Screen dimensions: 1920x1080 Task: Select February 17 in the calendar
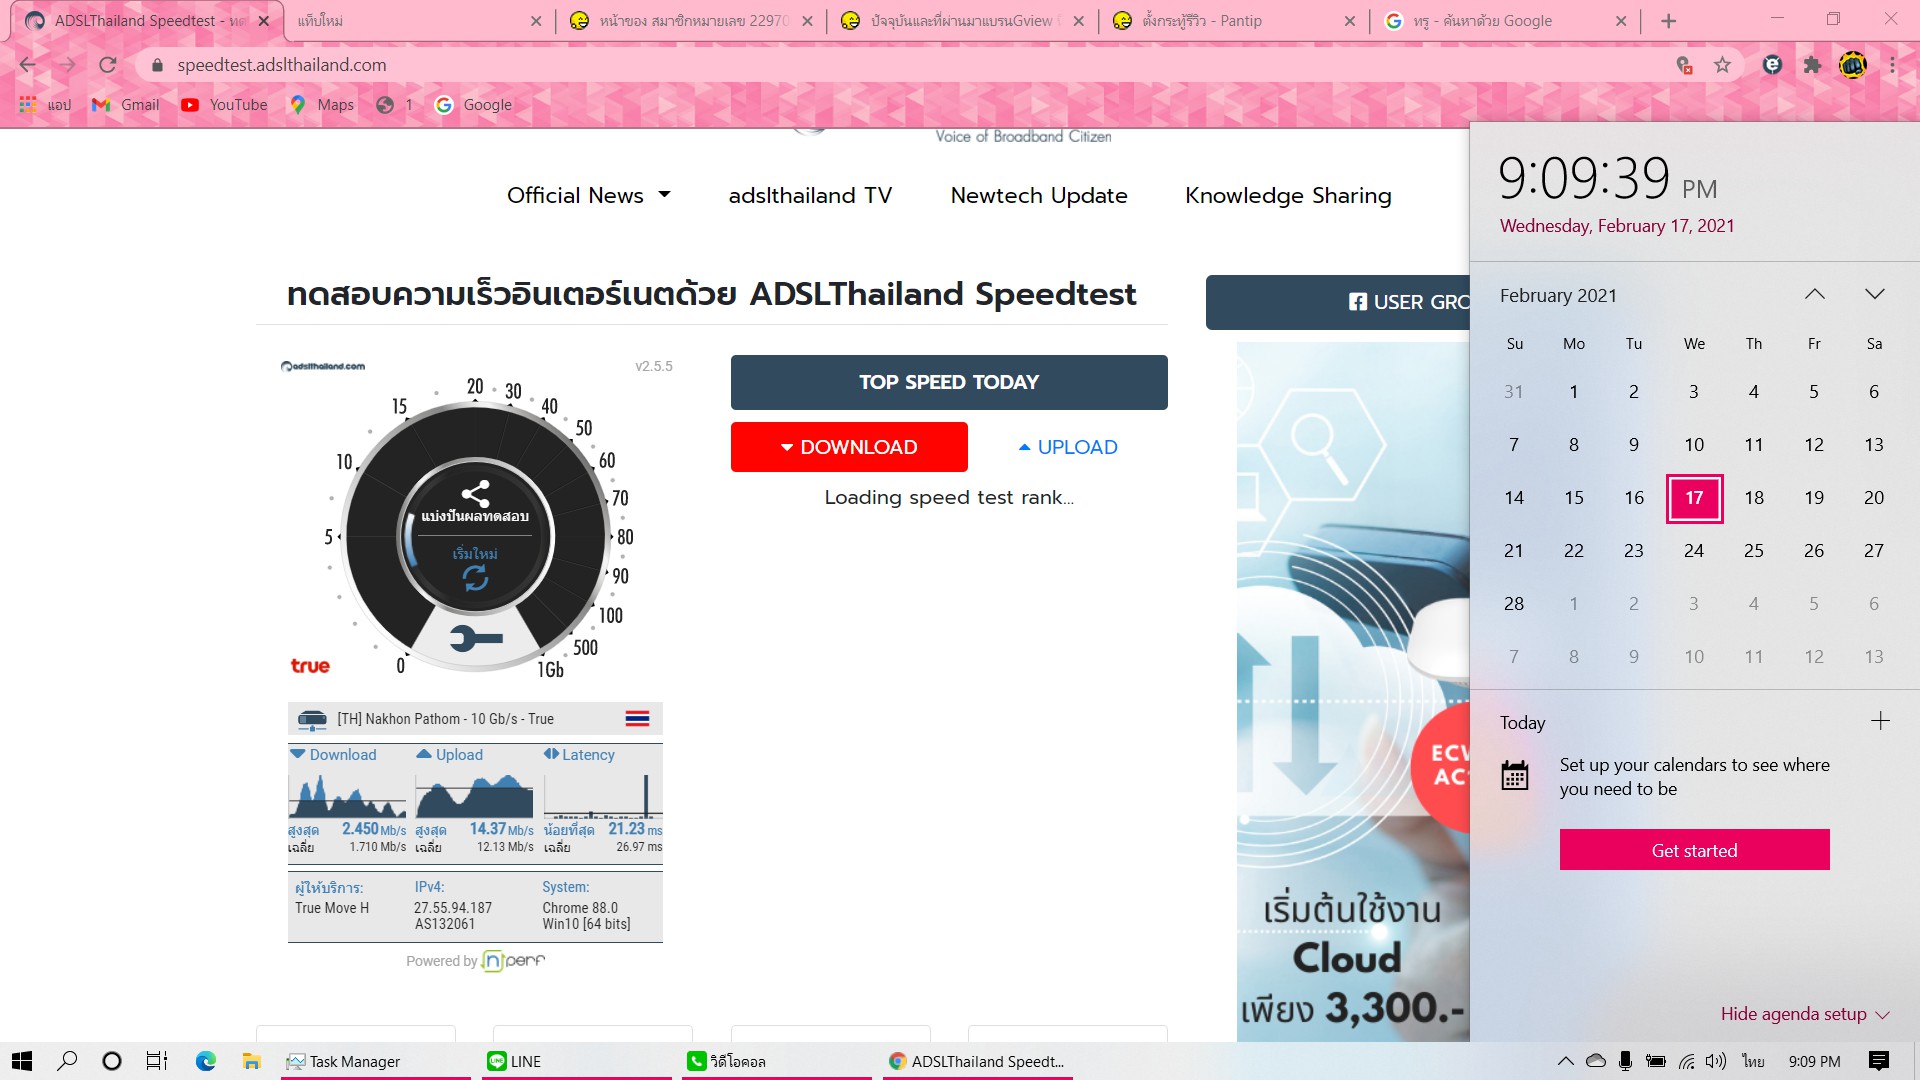1694,498
